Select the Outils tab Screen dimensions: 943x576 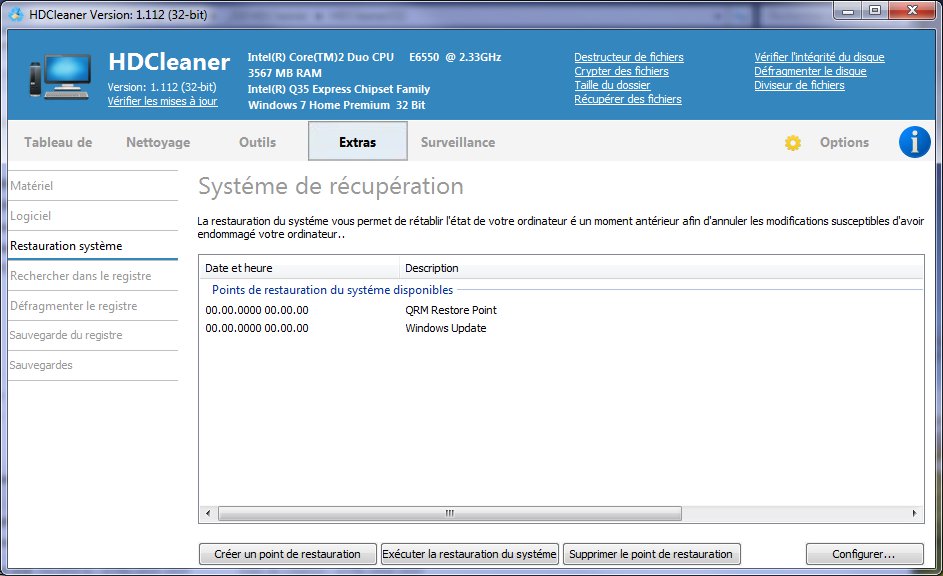click(257, 142)
